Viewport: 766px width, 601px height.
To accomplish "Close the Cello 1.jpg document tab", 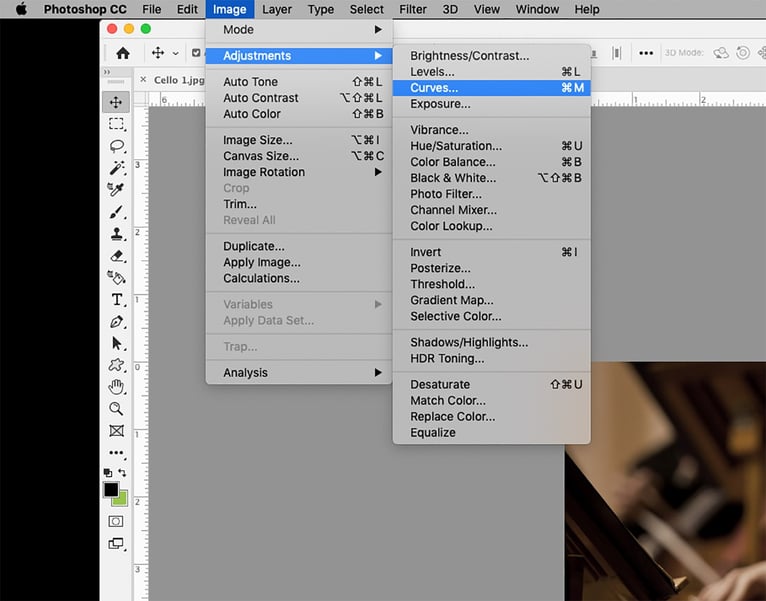I will (143, 79).
